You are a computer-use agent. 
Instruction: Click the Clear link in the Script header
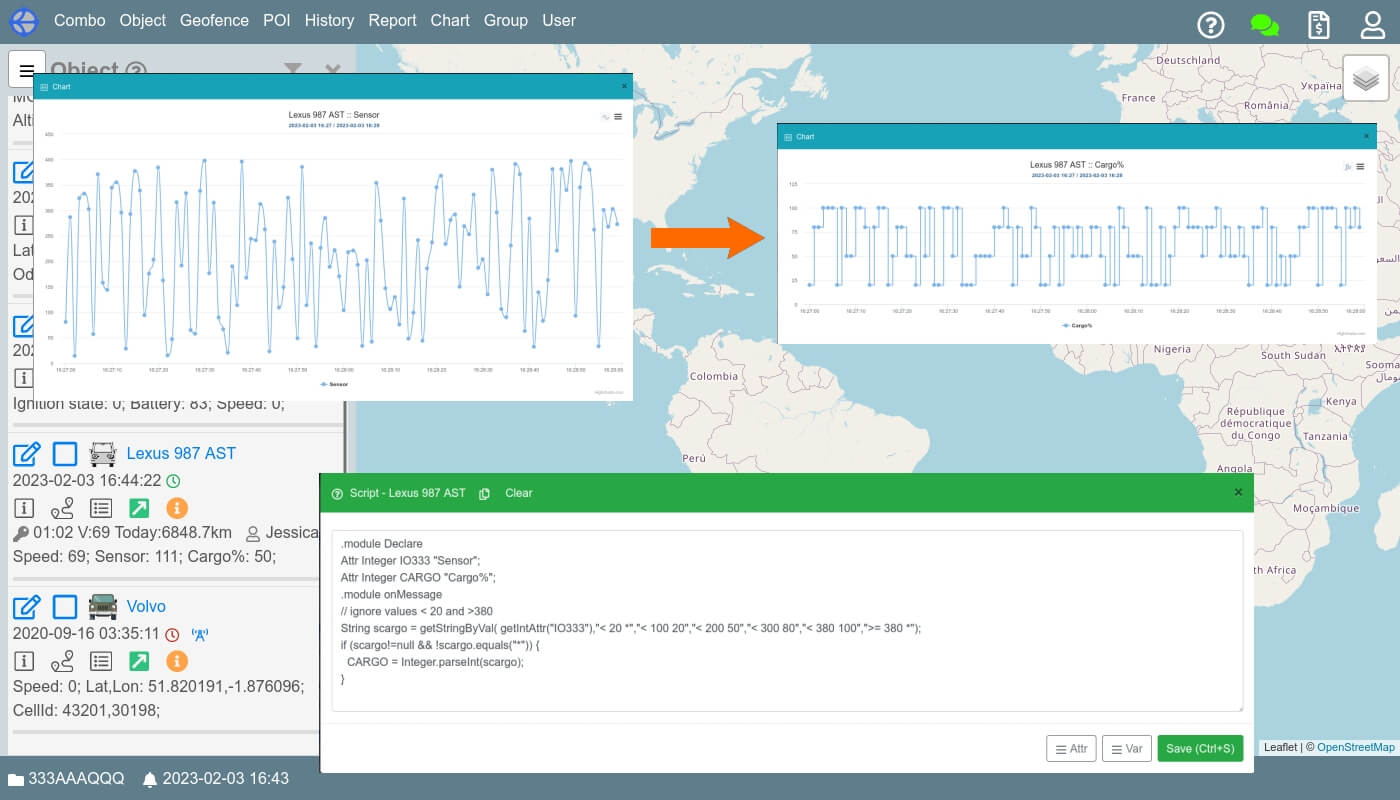tap(518, 493)
